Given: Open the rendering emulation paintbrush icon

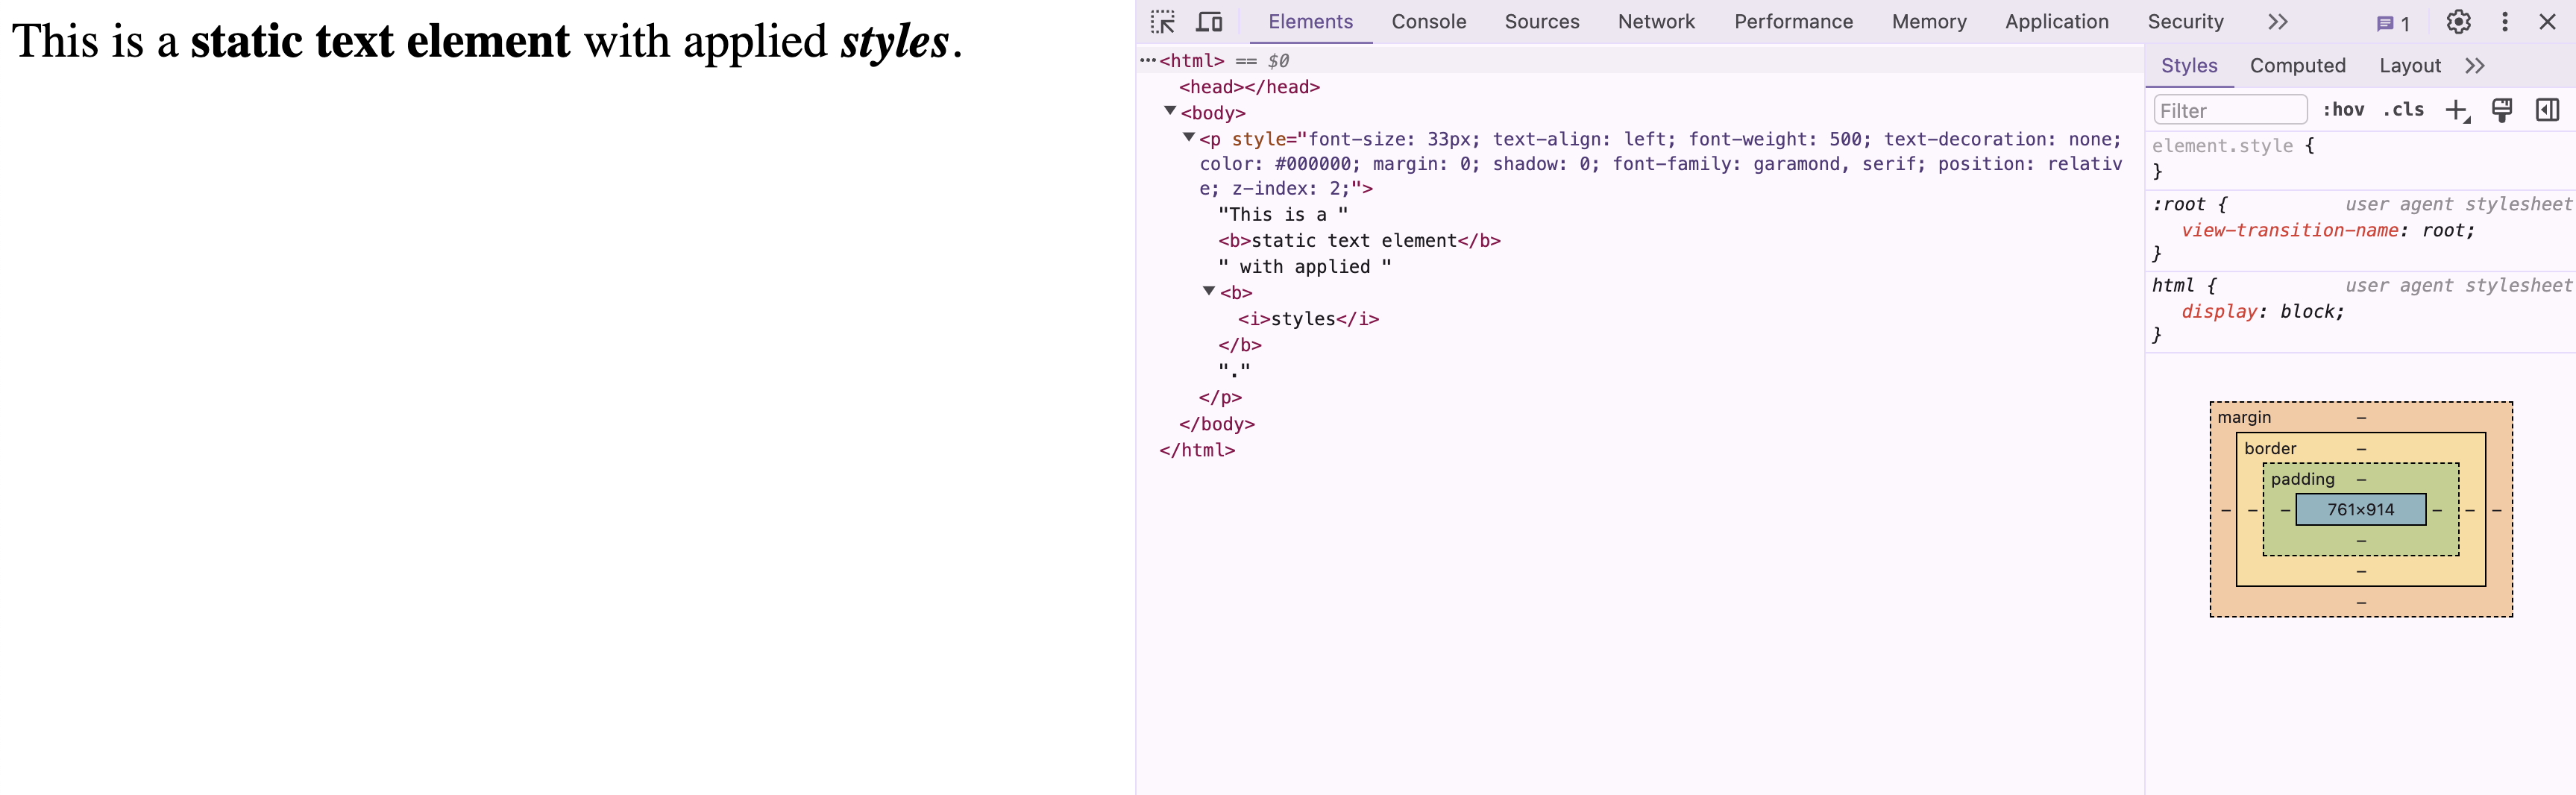Looking at the screenshot, I should [2501, 110].
